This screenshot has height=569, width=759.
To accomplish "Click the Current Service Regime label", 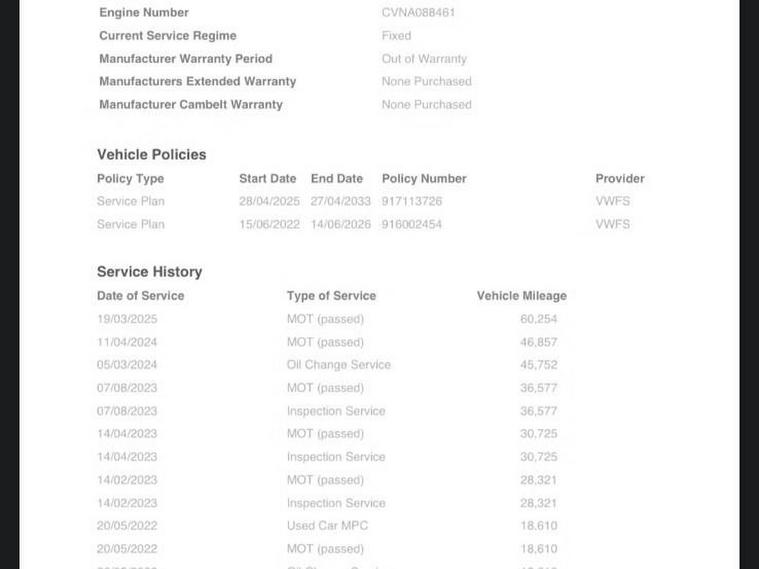I will 168,36.
